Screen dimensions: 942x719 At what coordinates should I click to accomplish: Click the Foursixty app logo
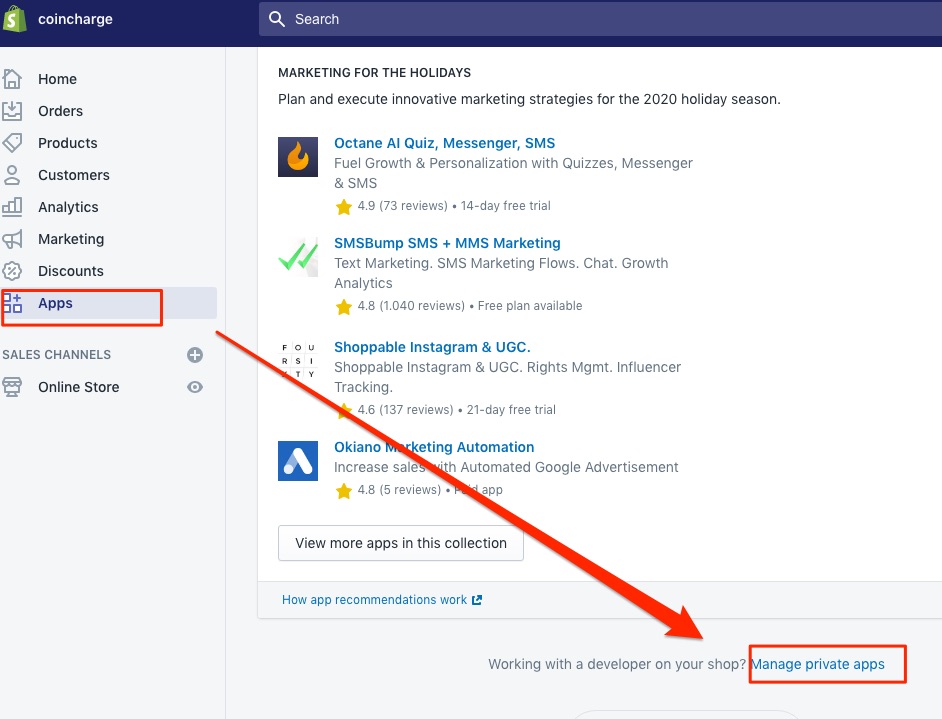click(x=298, y=360)
